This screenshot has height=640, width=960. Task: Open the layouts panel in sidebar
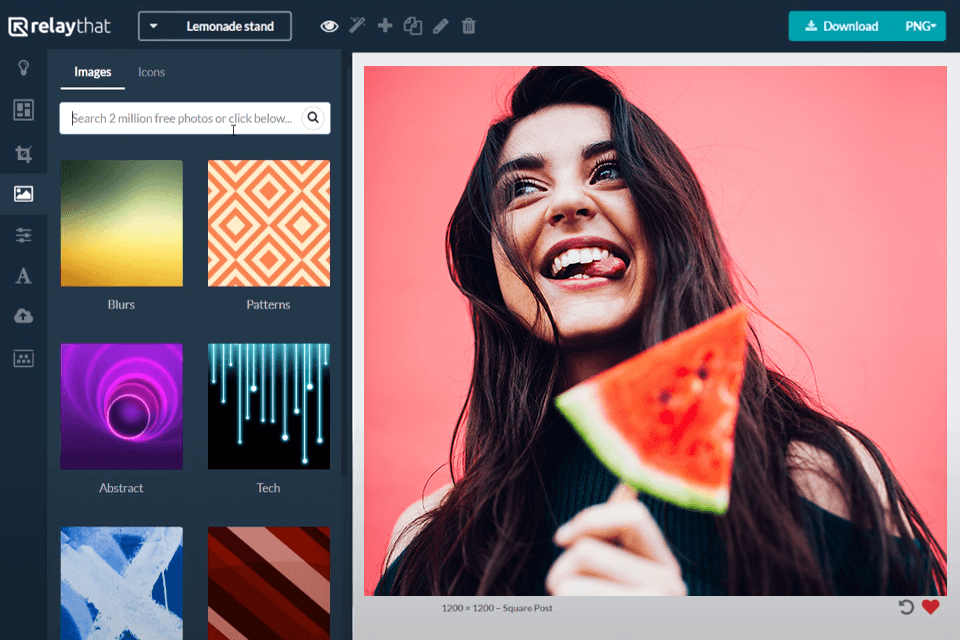click(23, 110)
